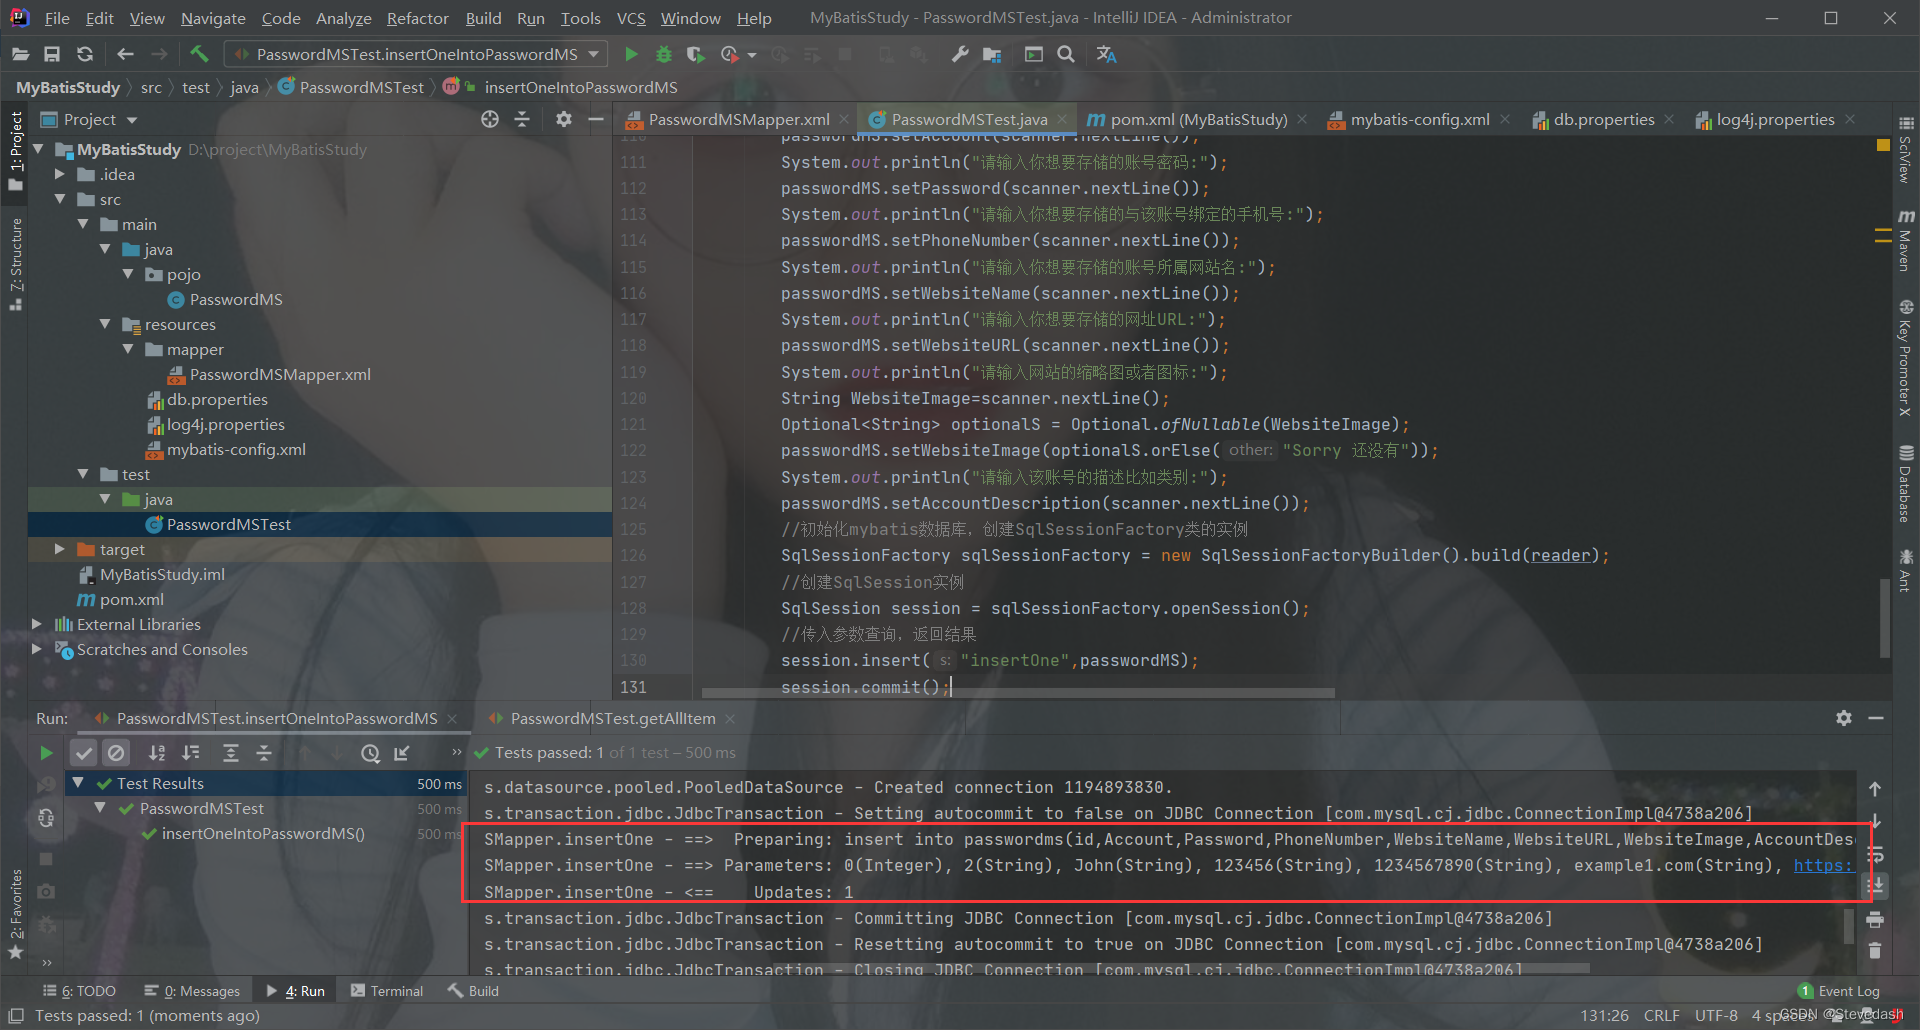1920x1030 pixels.
Task: Click Save All floppy disk icon
Action: tap(52, 54)
